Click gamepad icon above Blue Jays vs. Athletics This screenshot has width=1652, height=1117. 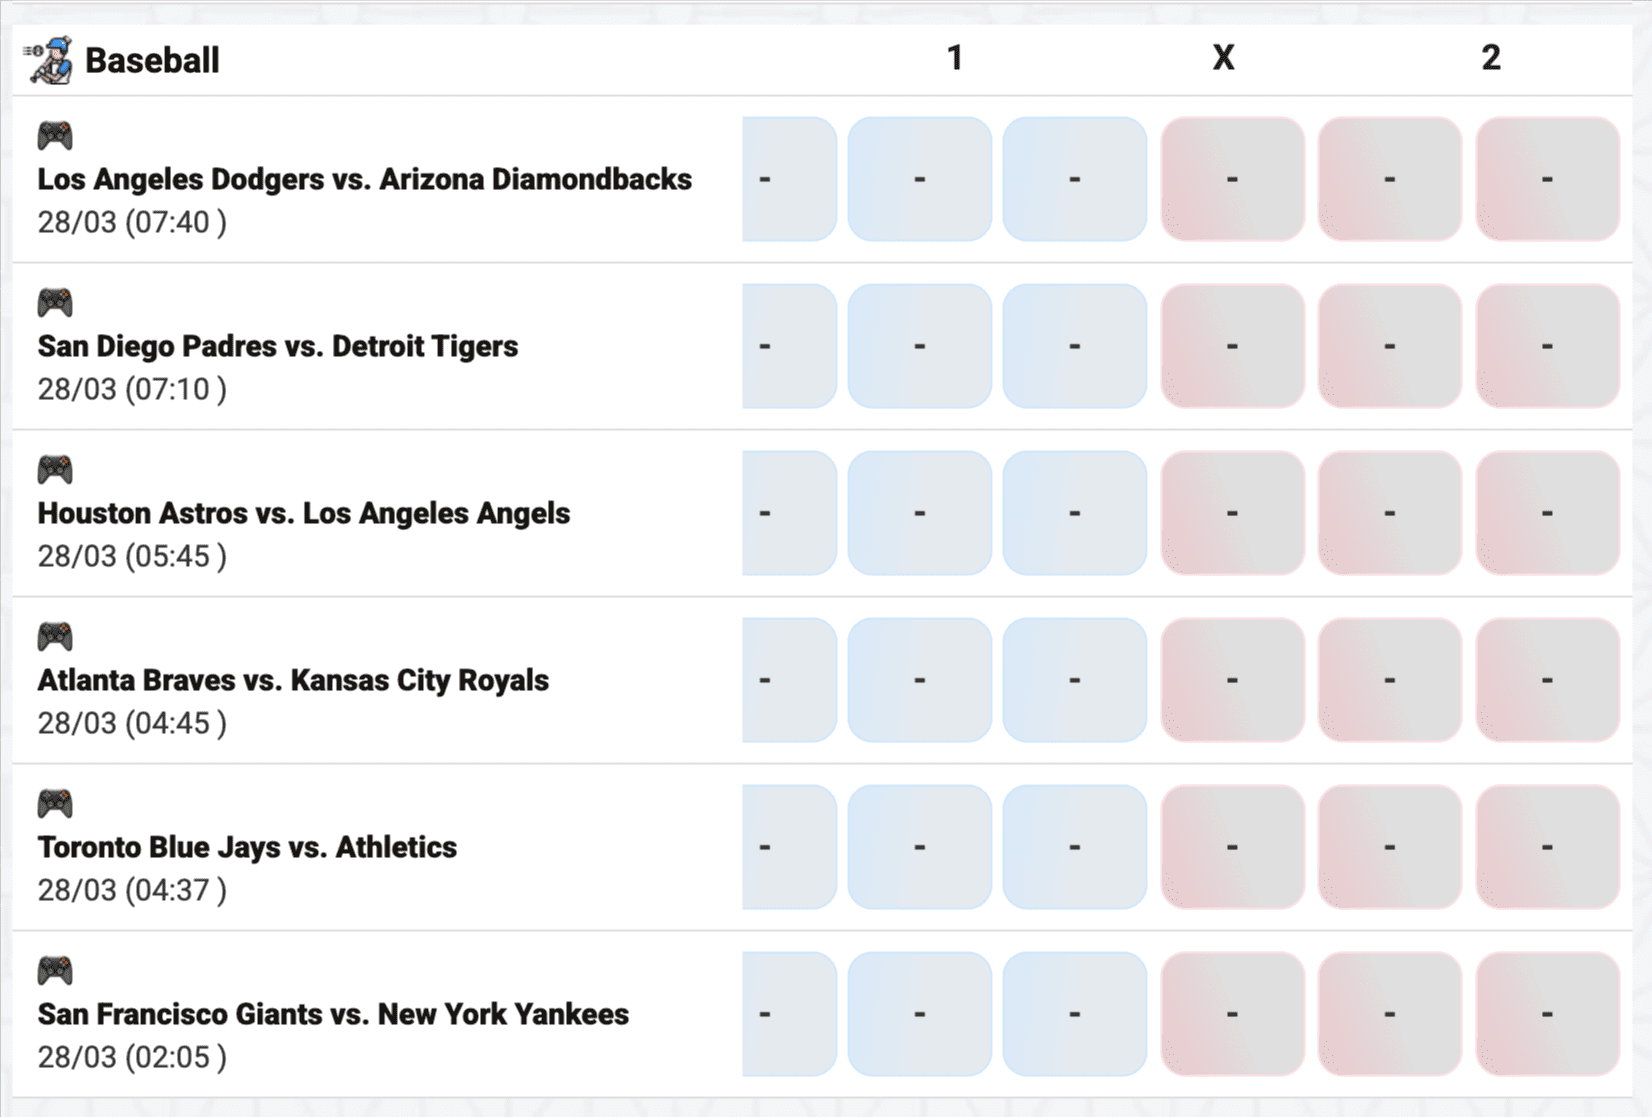click(x=55, y=803)
